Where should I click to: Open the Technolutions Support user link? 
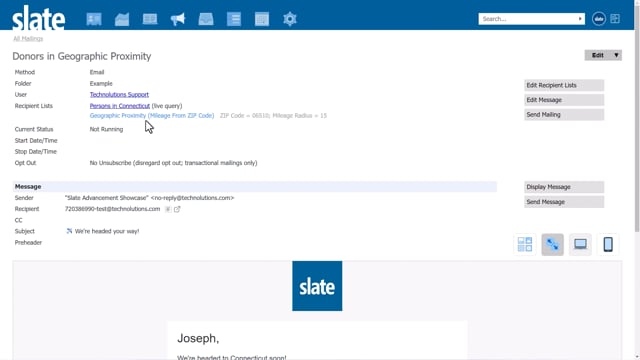119,94
